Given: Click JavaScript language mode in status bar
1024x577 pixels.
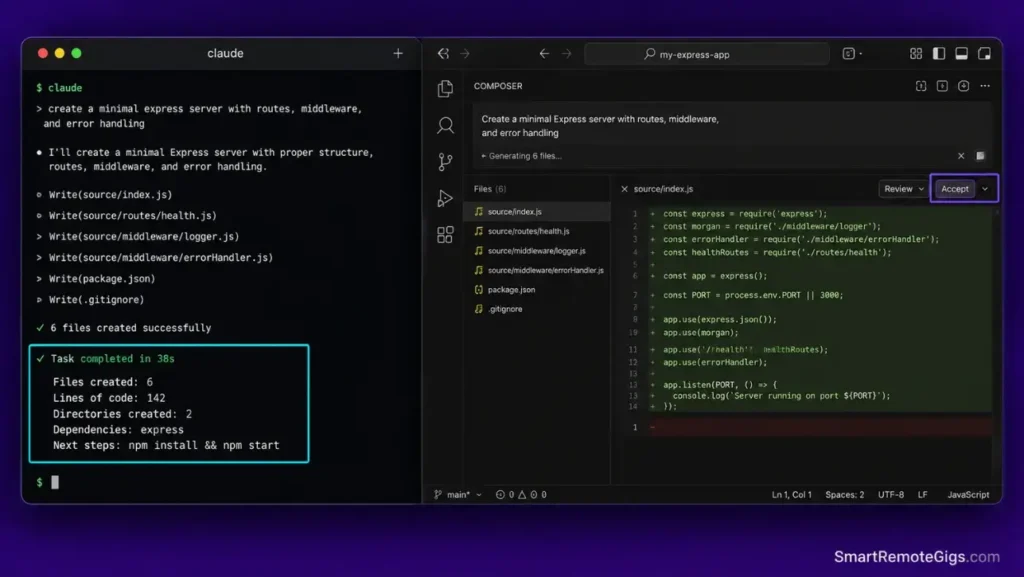Looking at the screenshot, I should (968, 495).
